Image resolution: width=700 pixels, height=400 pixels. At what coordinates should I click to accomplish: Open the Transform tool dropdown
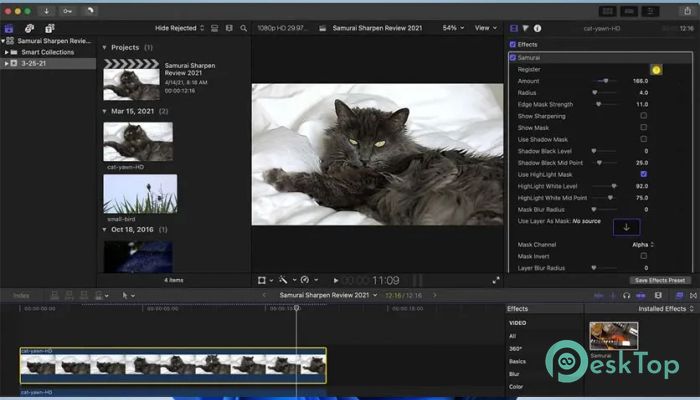[265, 280]
